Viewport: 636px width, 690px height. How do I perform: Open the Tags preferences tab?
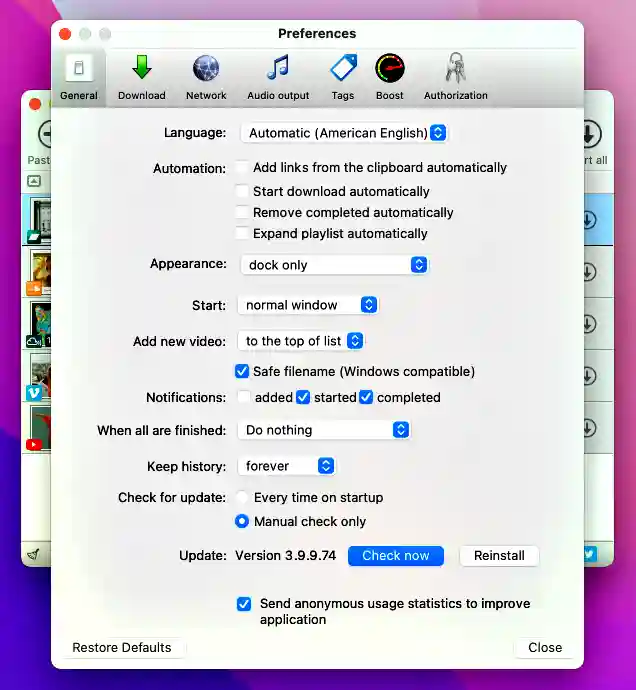point(343,77)
